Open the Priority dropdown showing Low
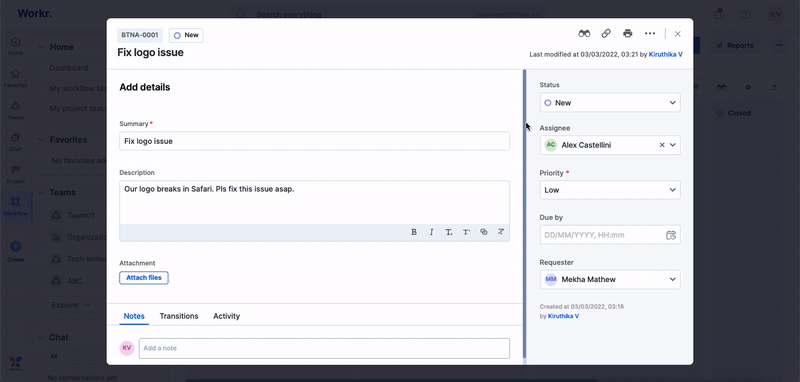 point(610,190)
